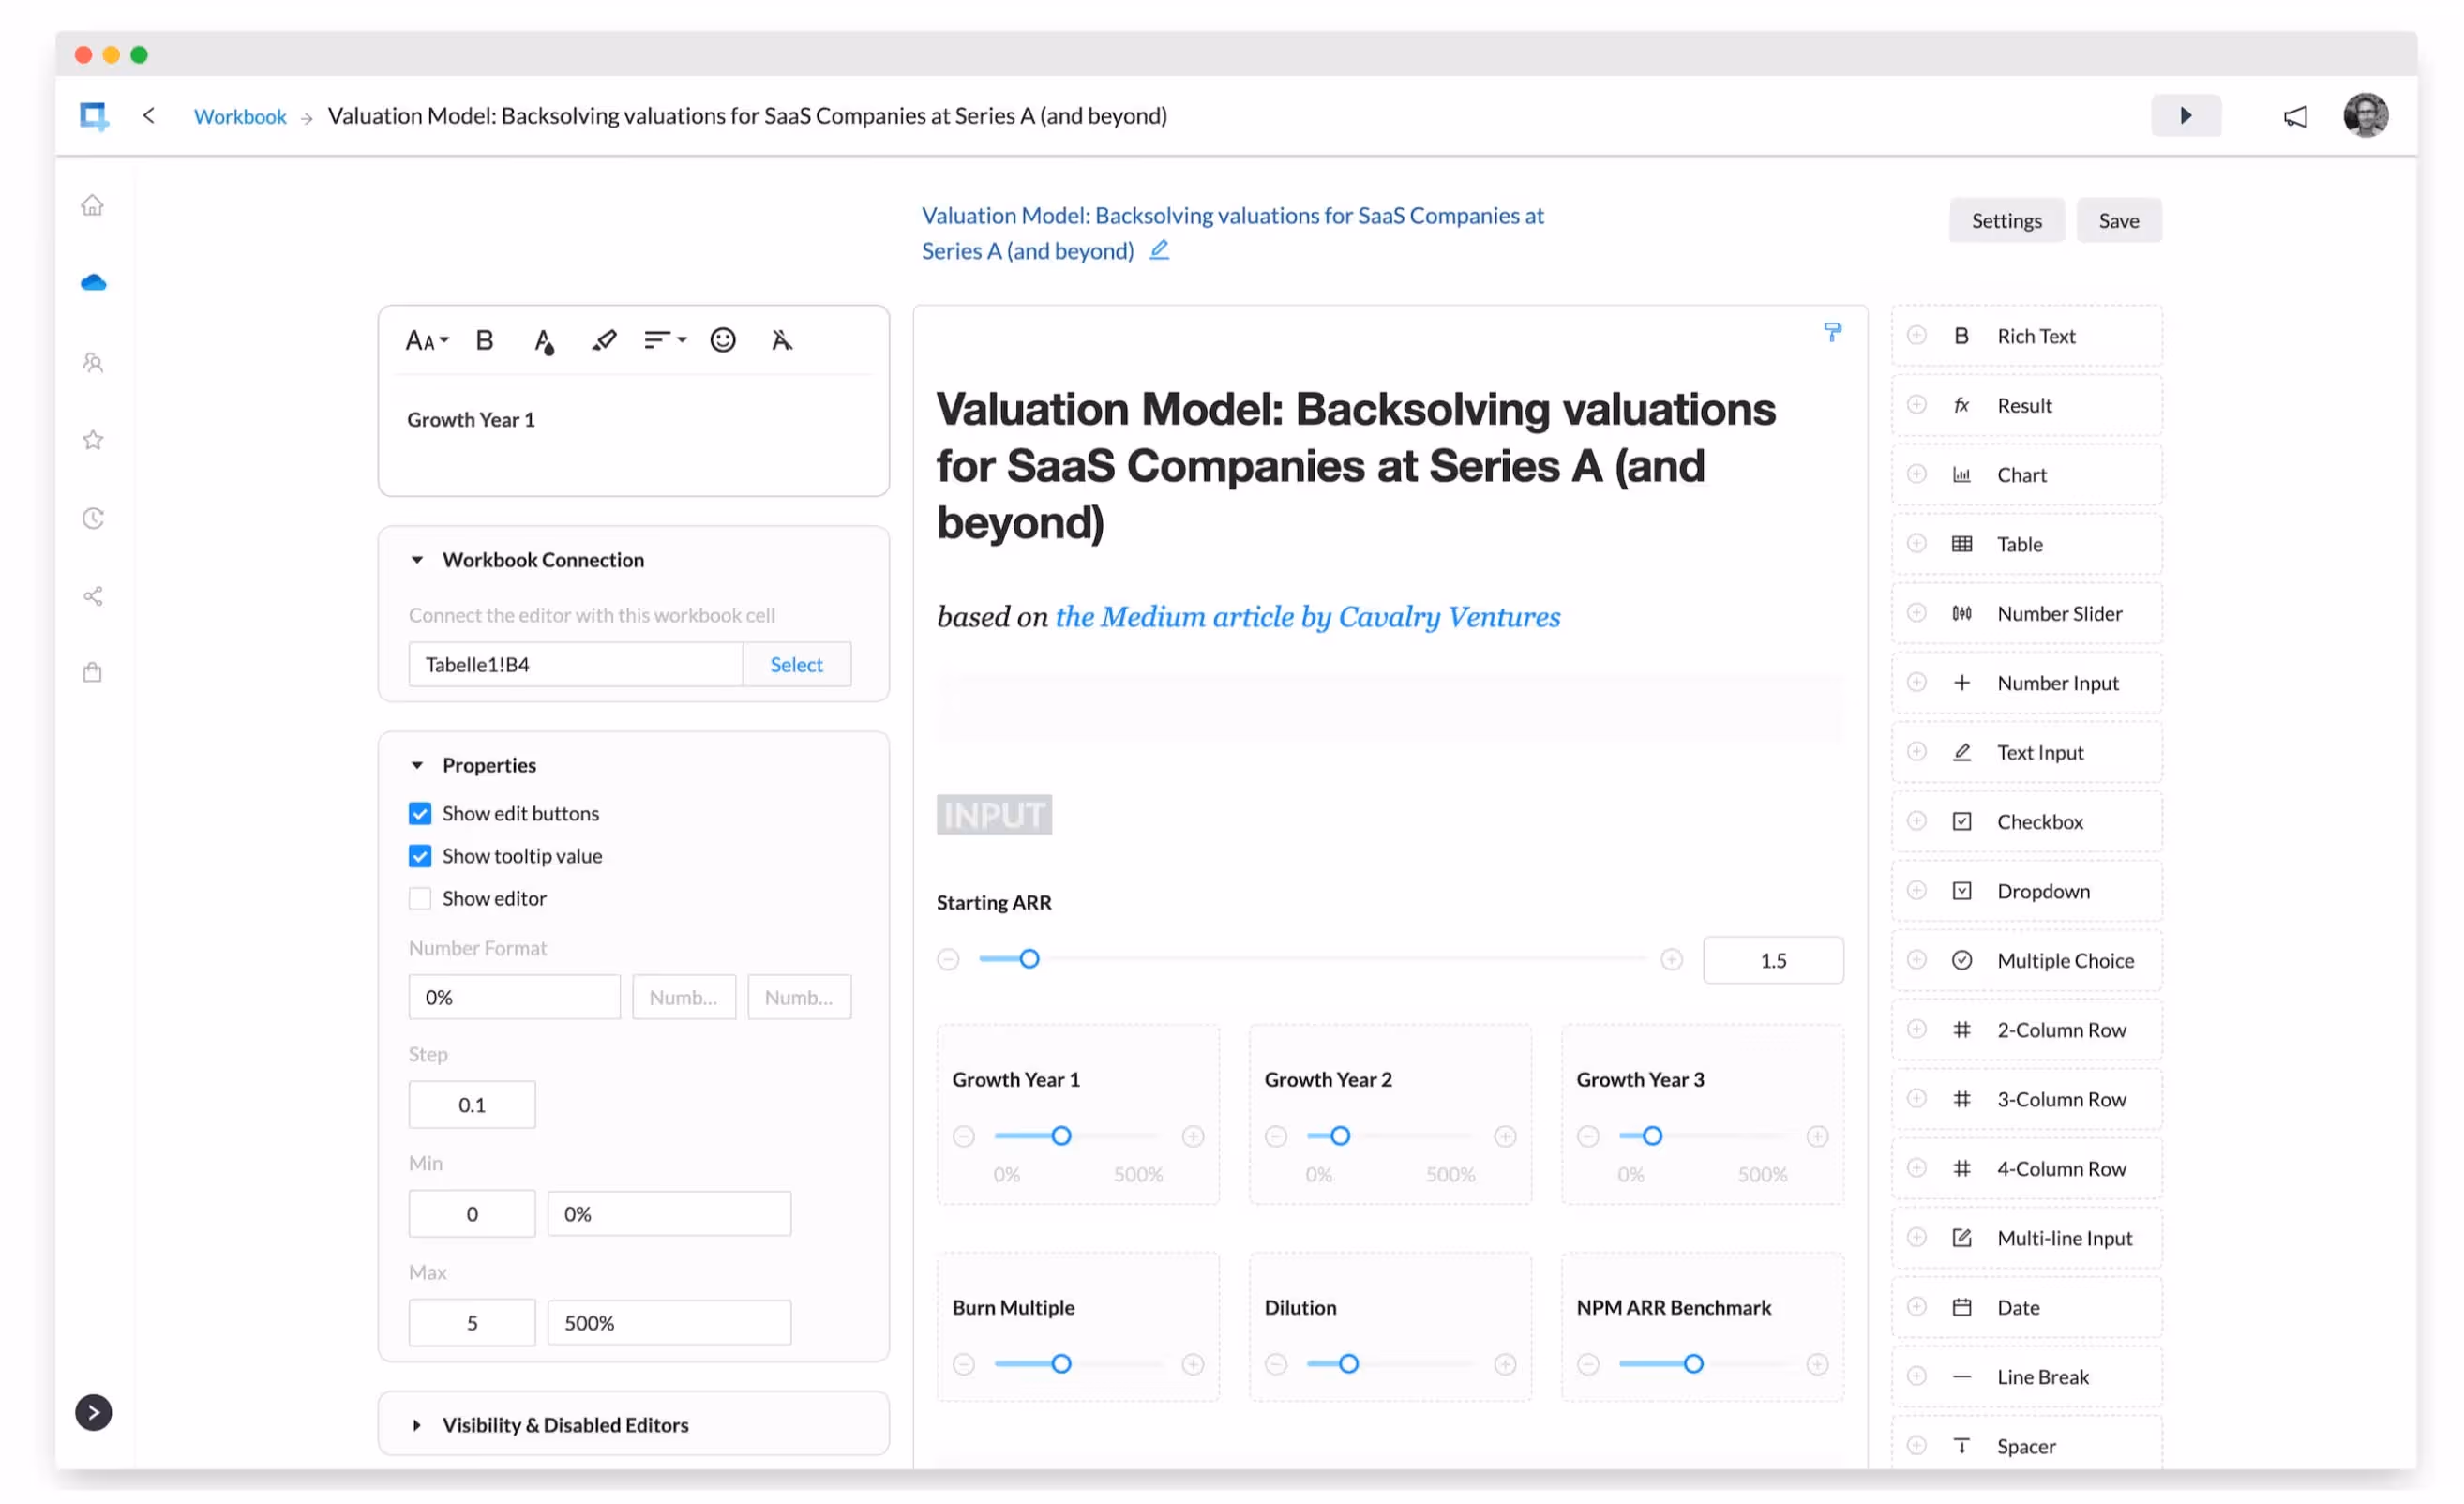Screen dimensions: 2464x1504
Task: Insert emoji with smiley icon
Action: pyautogui.click(x=723, y=341)
